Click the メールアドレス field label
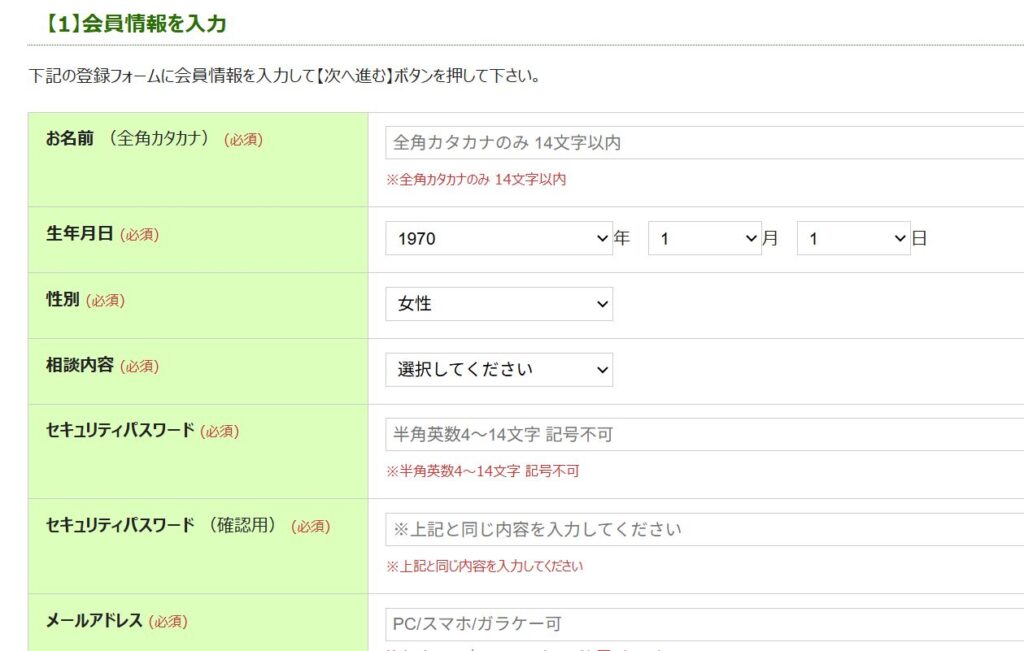 click(x=95, y=621)
